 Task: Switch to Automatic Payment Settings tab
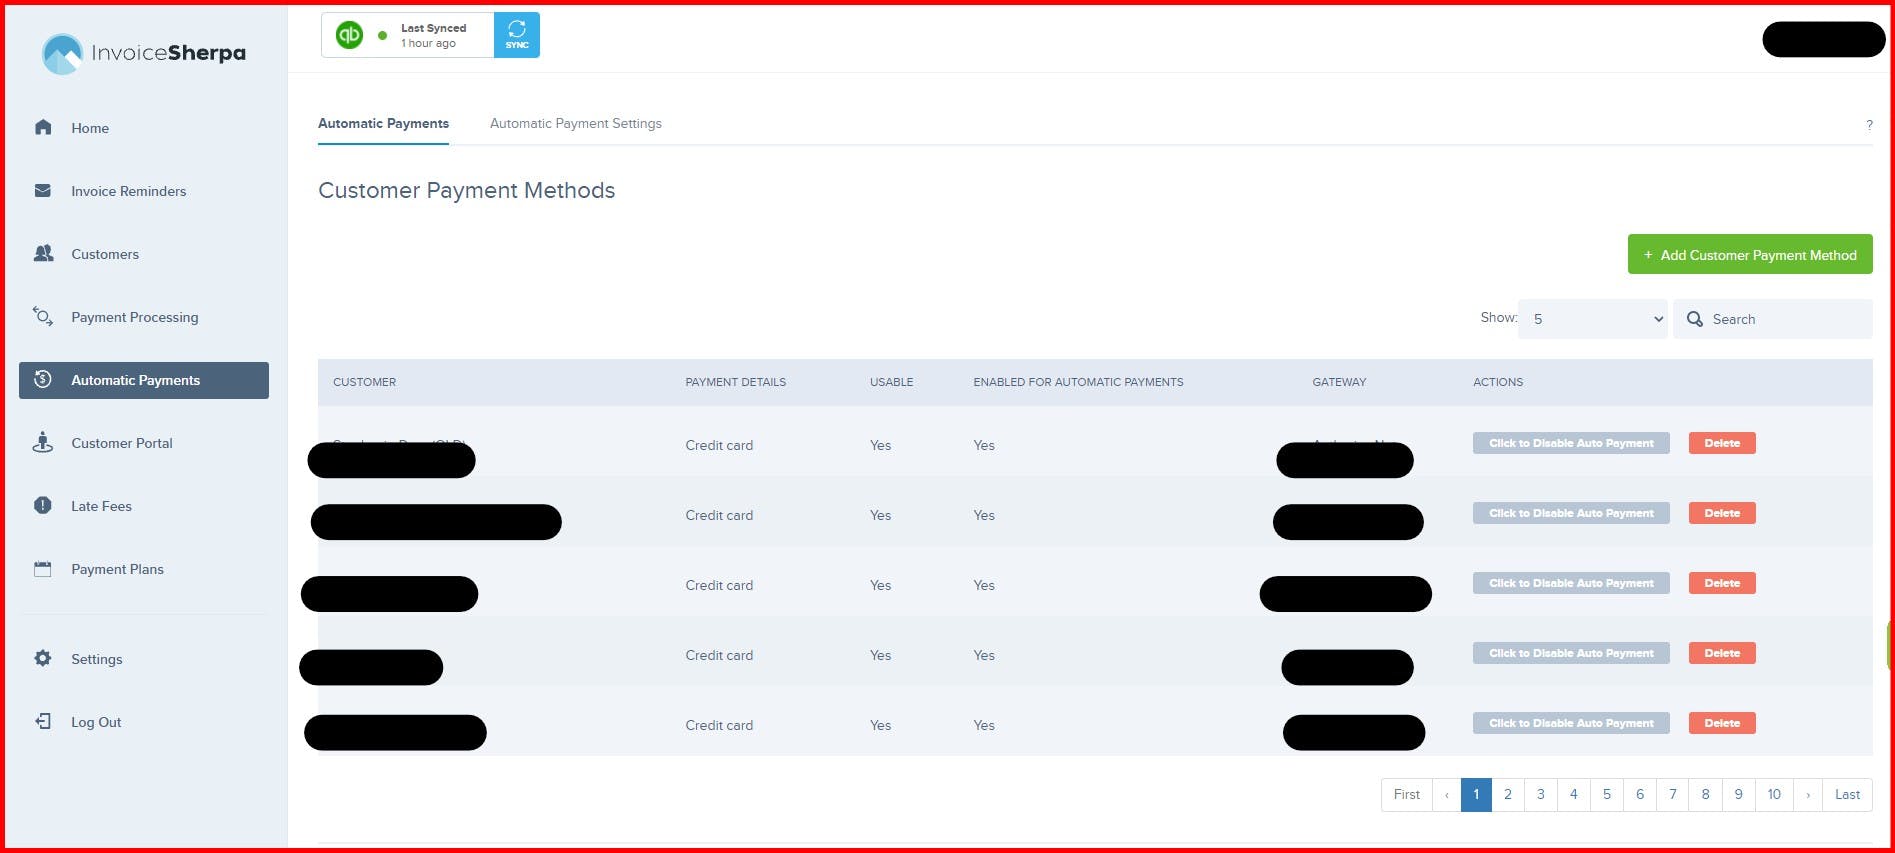click(576, 123)
